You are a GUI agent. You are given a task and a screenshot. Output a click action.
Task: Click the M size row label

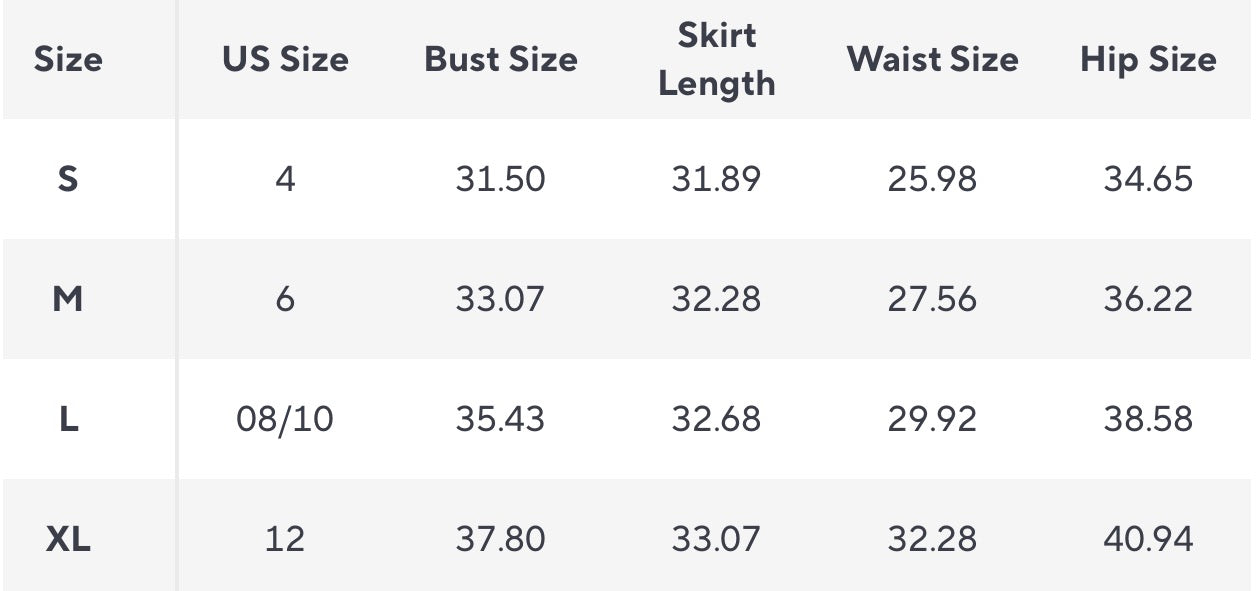point(68,299)
